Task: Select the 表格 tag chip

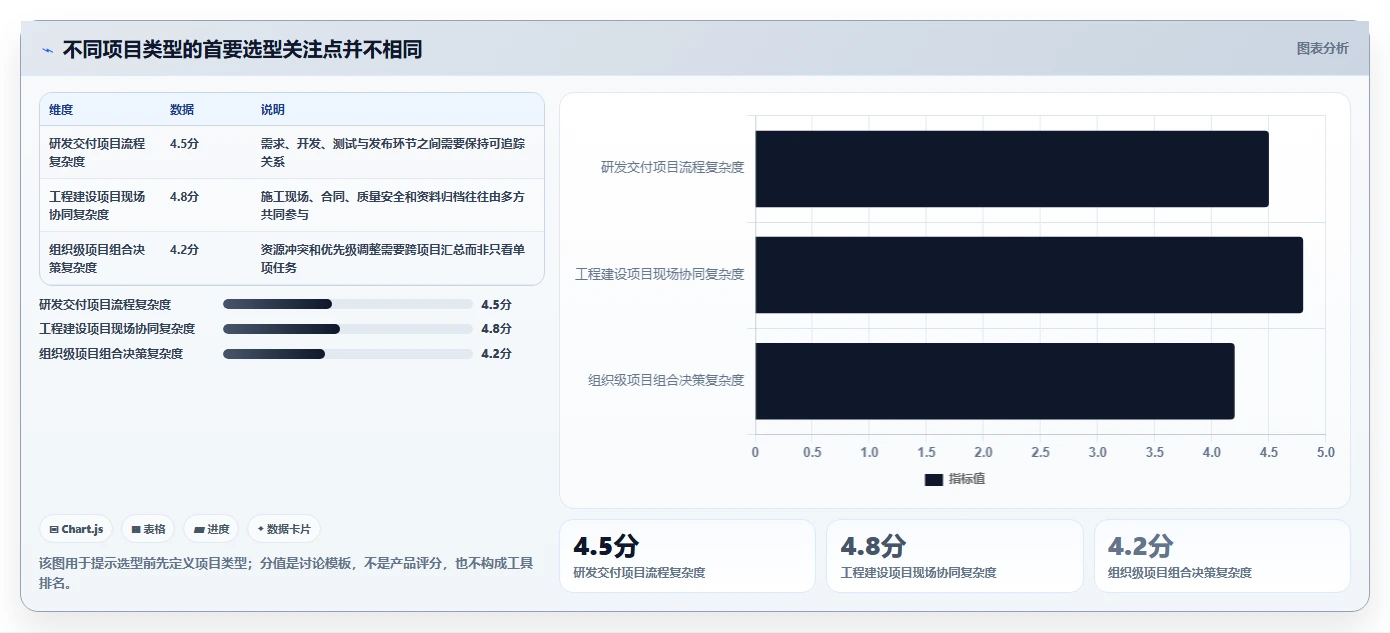Action: (148, 529)
